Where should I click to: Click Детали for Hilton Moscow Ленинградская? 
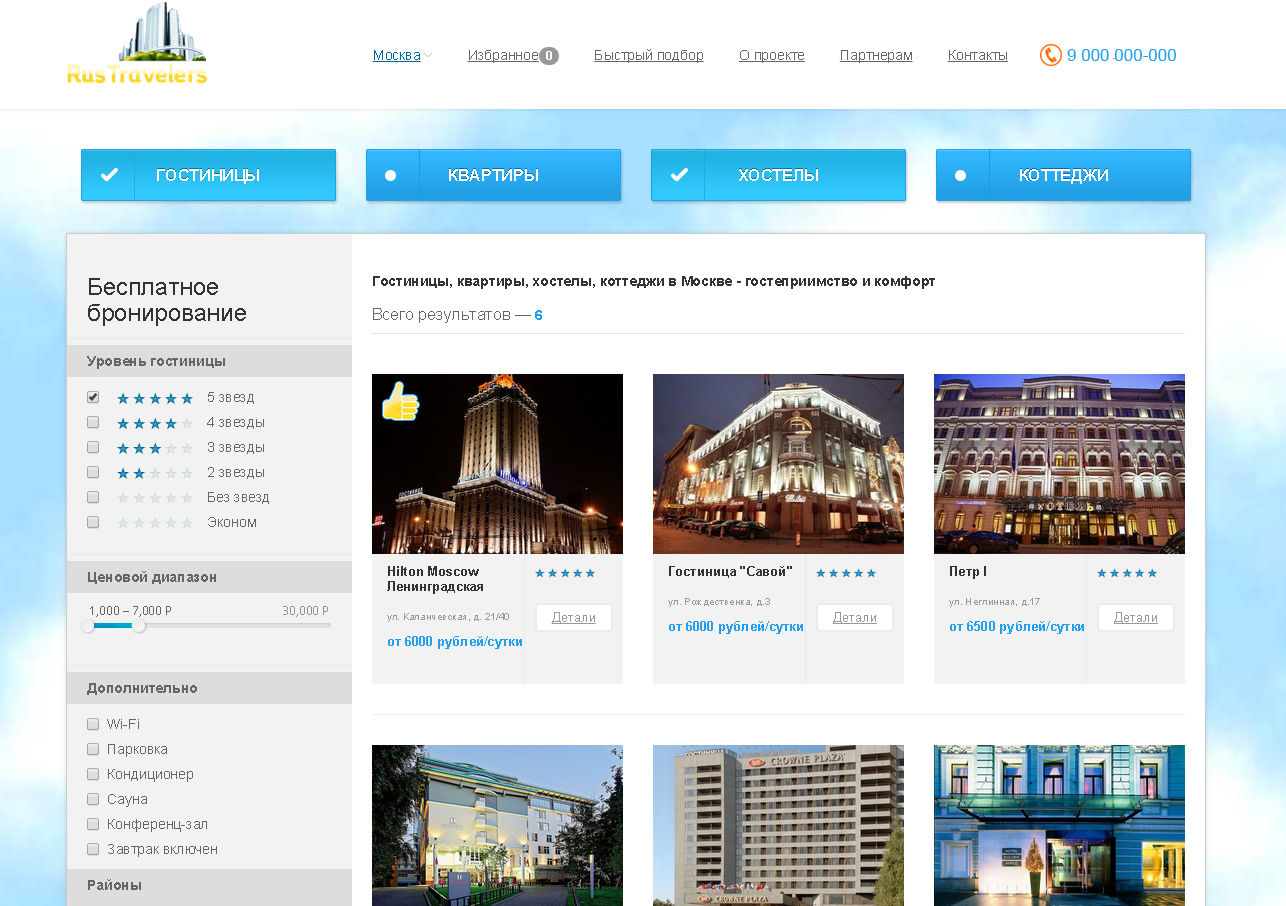point(573,617)
